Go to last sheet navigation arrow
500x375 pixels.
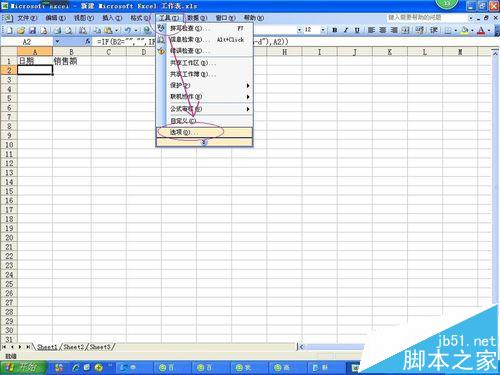(x=28, y=347)
